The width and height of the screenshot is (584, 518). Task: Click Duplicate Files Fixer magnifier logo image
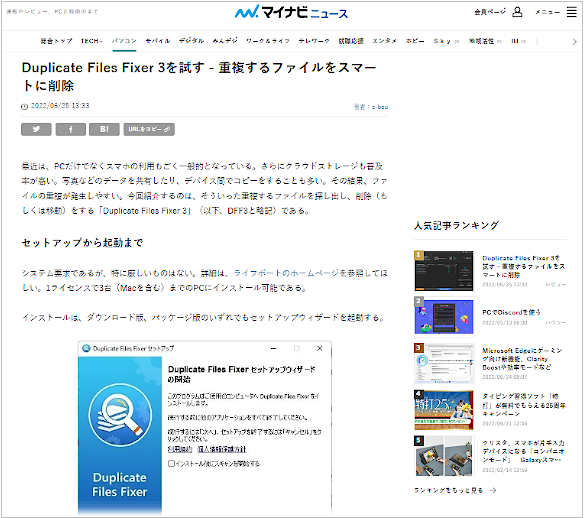[x=120, y=415]
